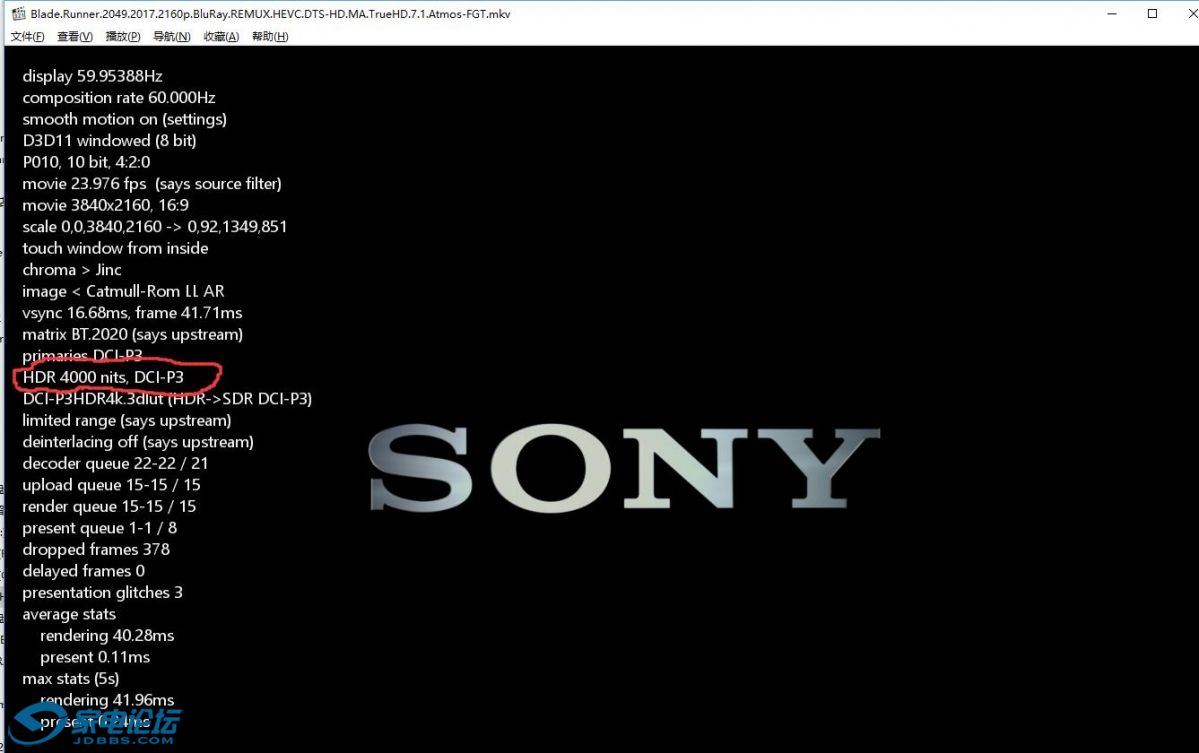This screenshot has width=1199, height=753.
Task: Click the decoder queue 22-22 / 21 line
Action: click(x=115, y=463)
